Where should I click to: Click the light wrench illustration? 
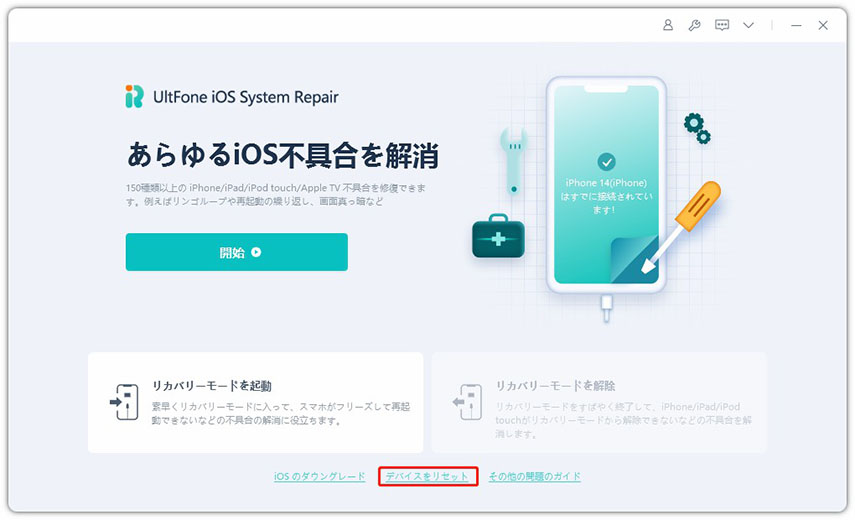513,161
